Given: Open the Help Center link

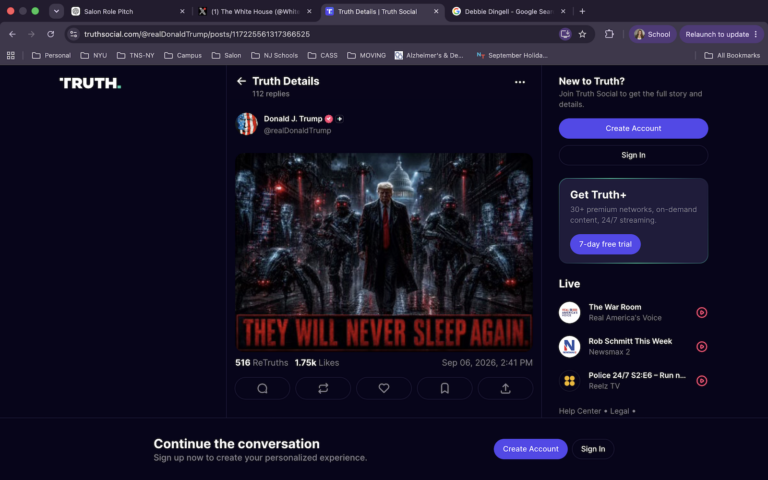Looking at the screenshot, I should click(x=579, y=411).
